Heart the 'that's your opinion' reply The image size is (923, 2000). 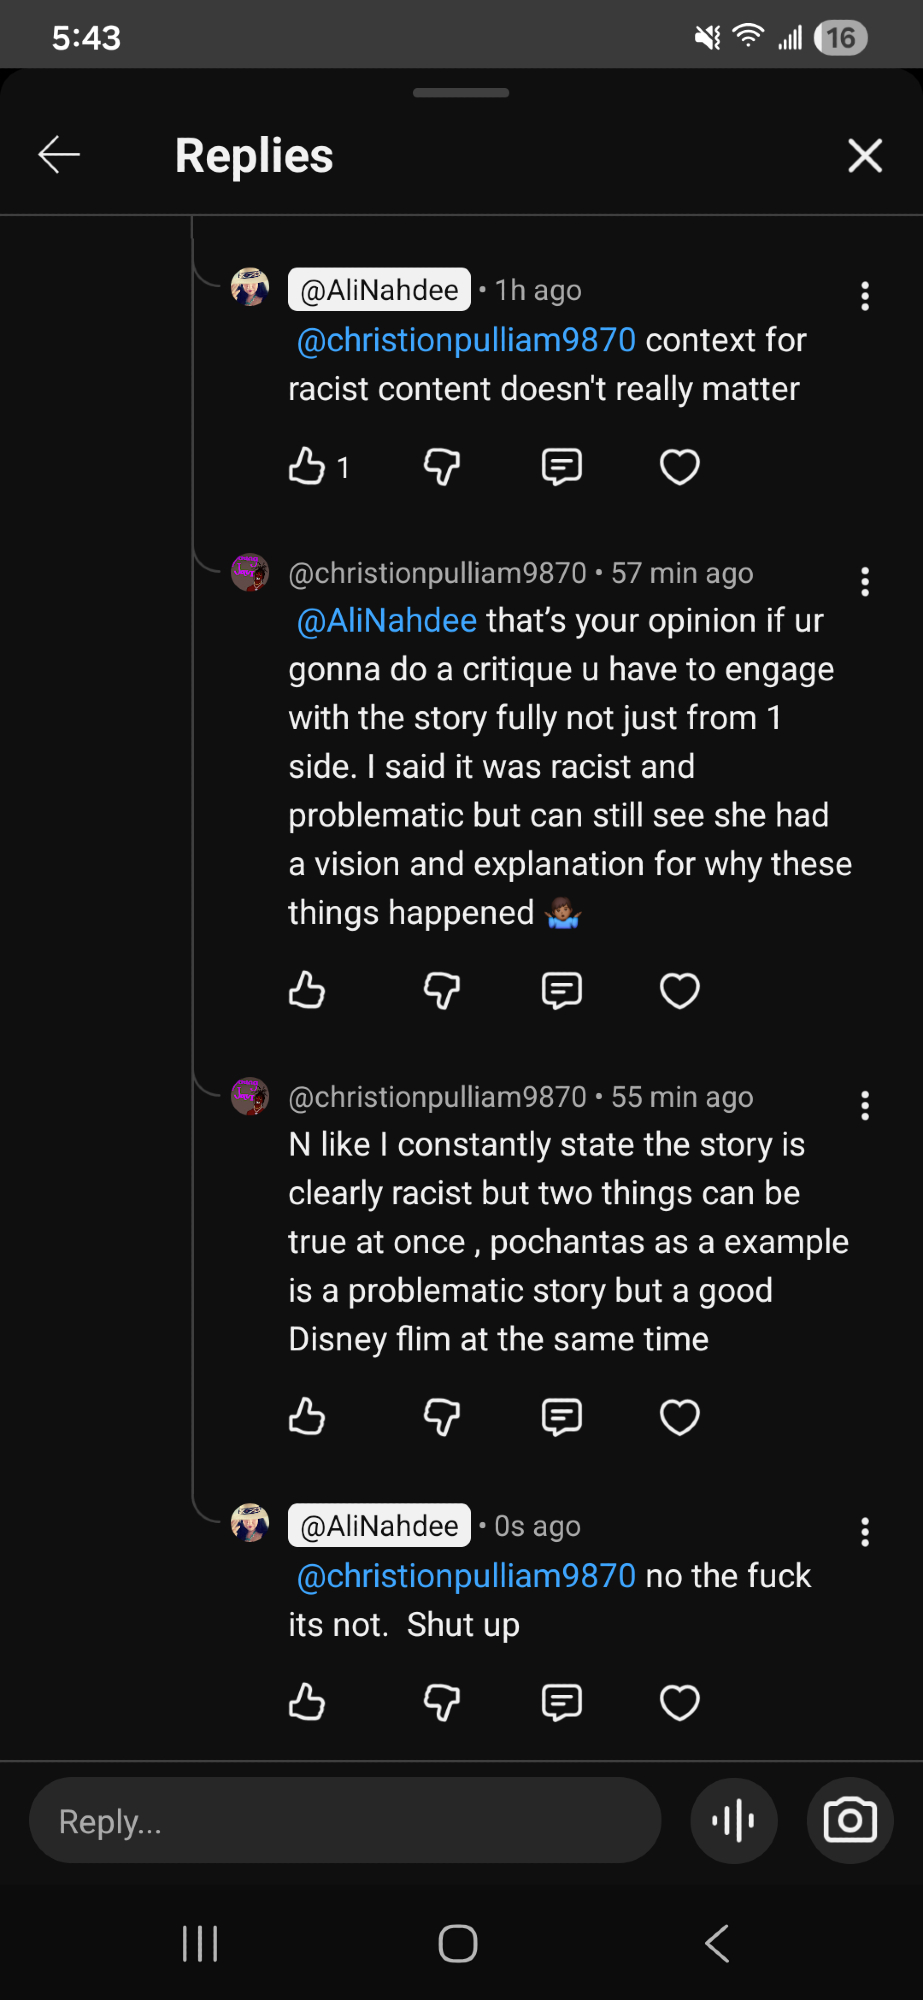click(680, 991)
